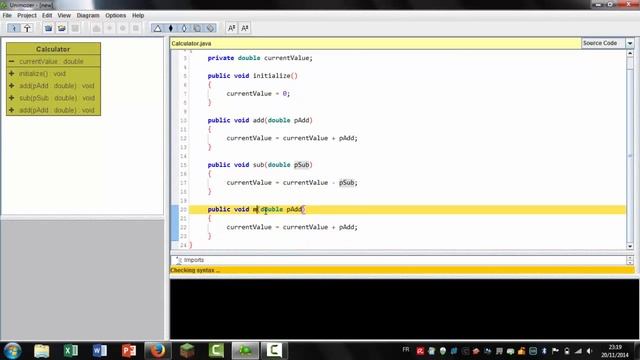
Task: Select the initialize() : void method
Action: 53,73
